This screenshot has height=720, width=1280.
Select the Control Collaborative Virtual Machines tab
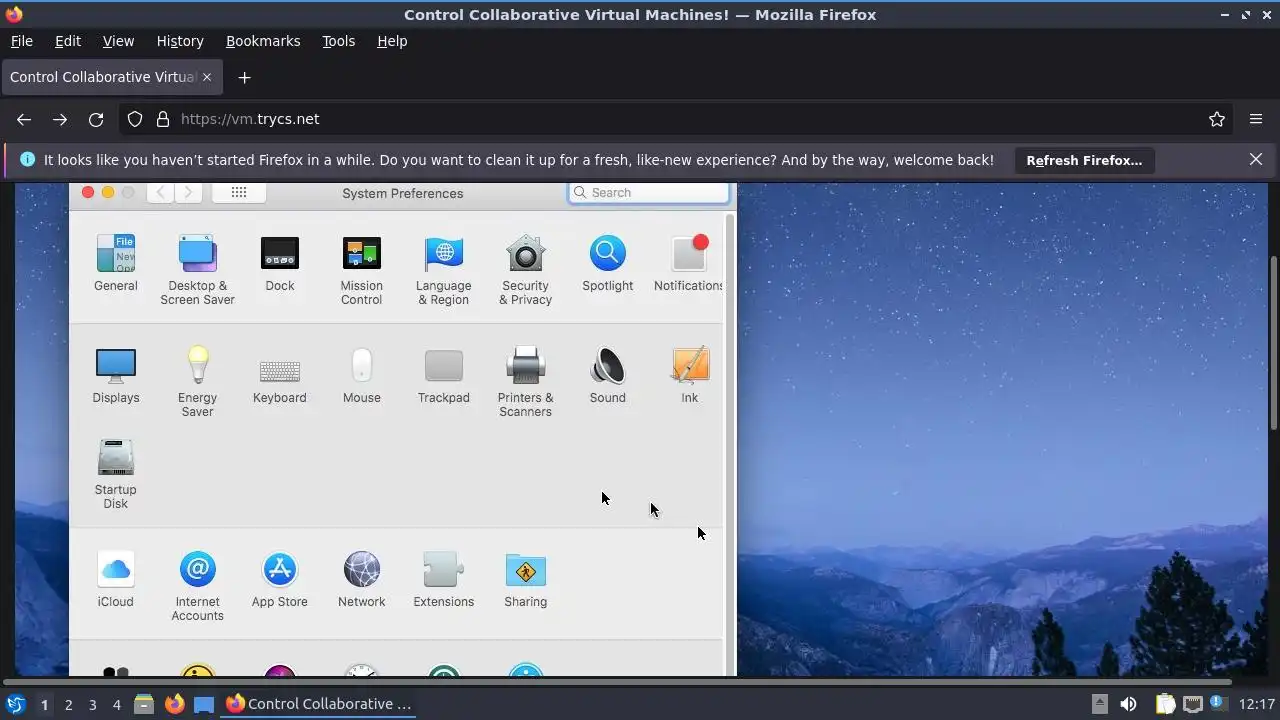pyautogui.click(x=111, y=77)
